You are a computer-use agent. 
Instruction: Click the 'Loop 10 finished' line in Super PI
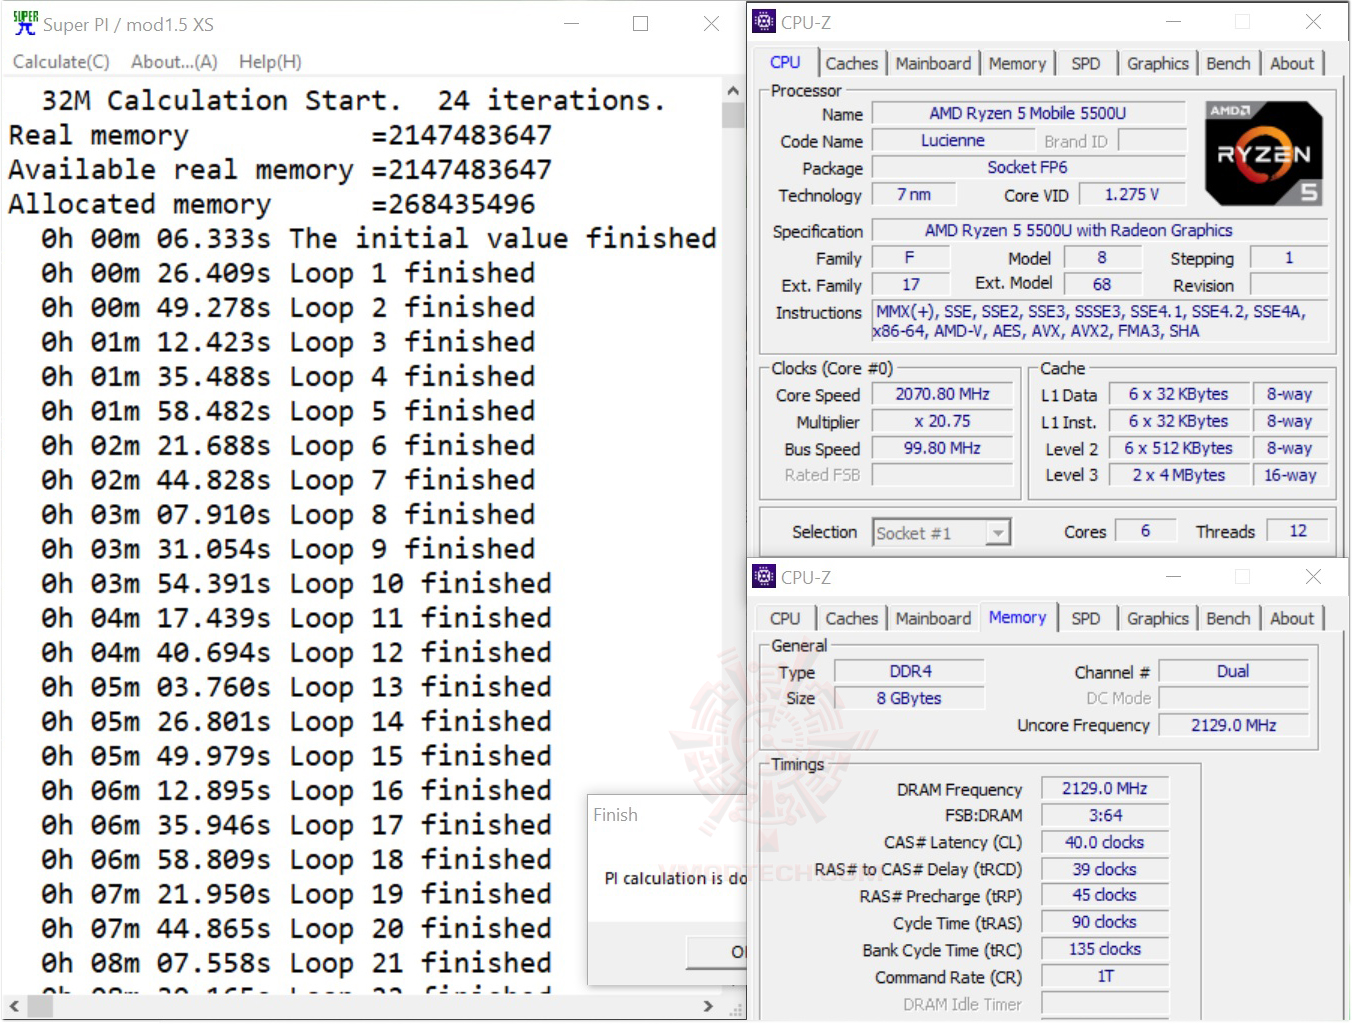tap(421, 583)
